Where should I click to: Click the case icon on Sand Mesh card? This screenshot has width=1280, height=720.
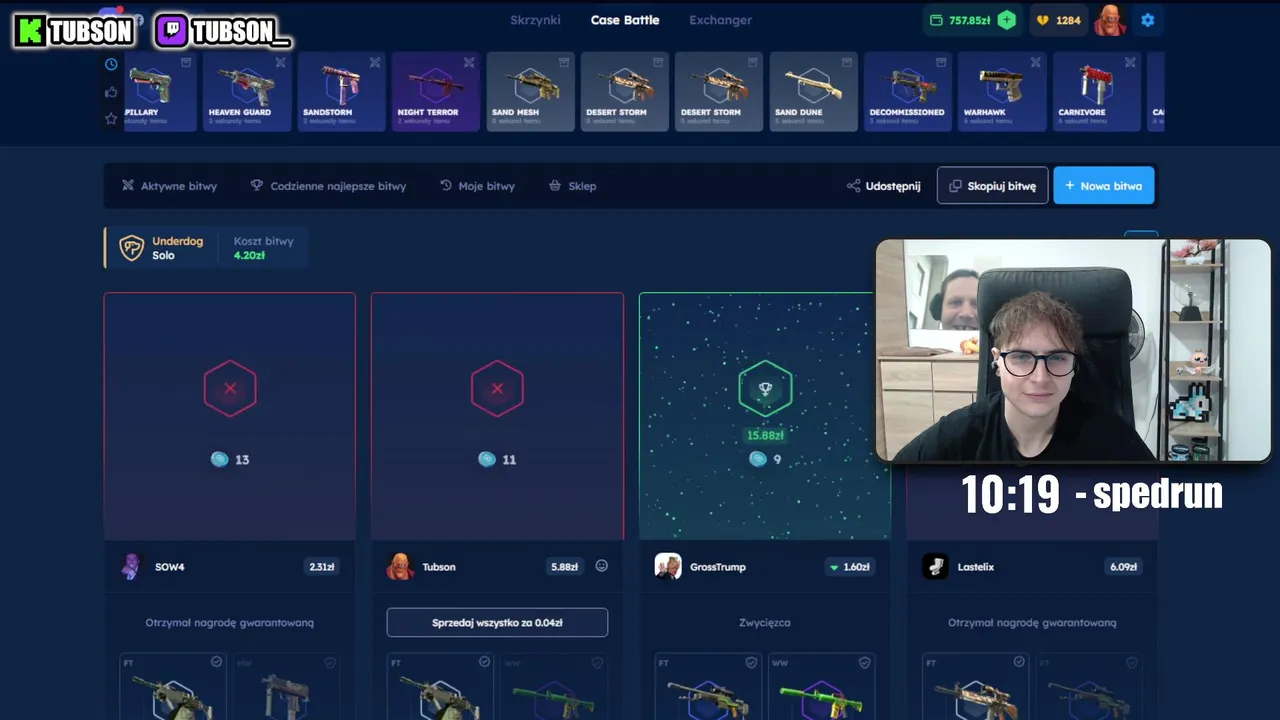[564, 62]
